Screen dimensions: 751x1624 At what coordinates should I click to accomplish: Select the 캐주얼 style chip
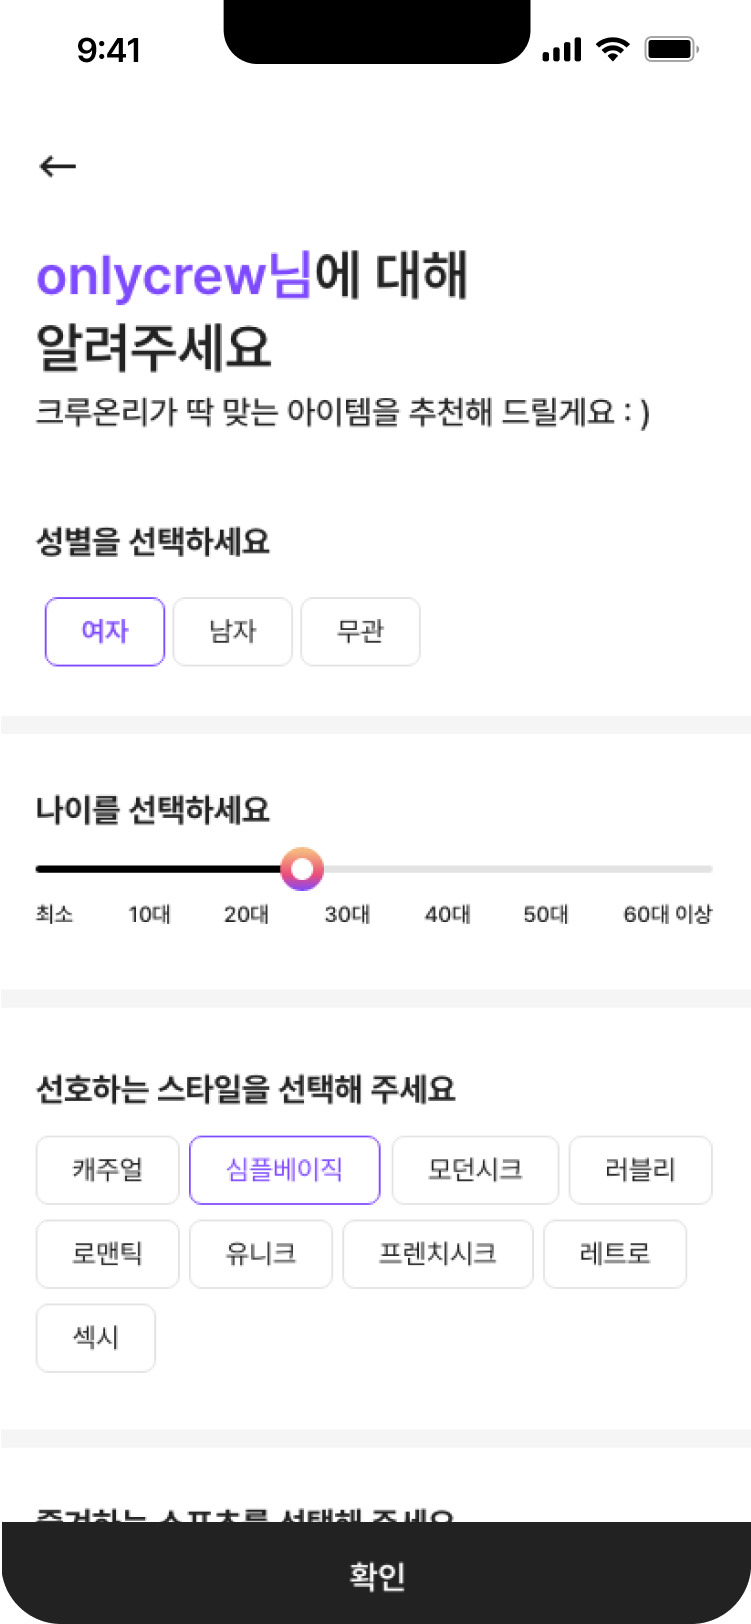point(108,1170)
